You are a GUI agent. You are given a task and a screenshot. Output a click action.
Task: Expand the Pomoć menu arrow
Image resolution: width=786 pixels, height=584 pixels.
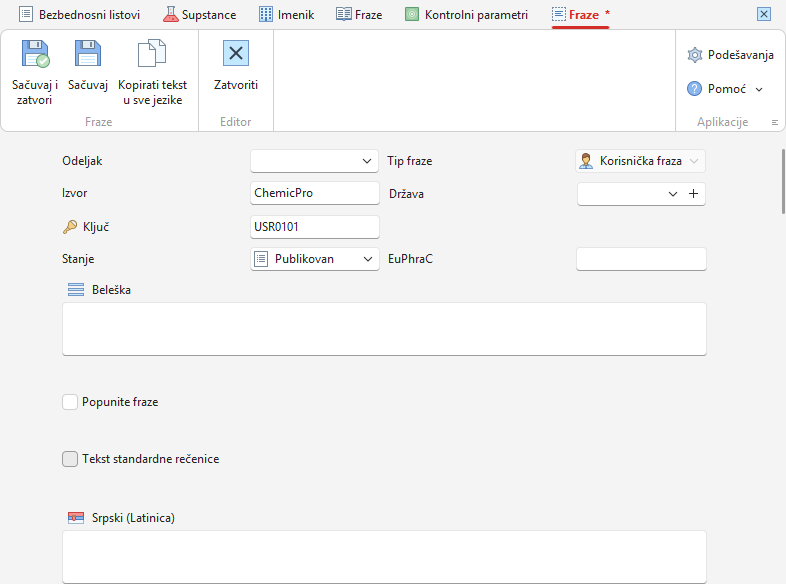[x=759, y=89]
